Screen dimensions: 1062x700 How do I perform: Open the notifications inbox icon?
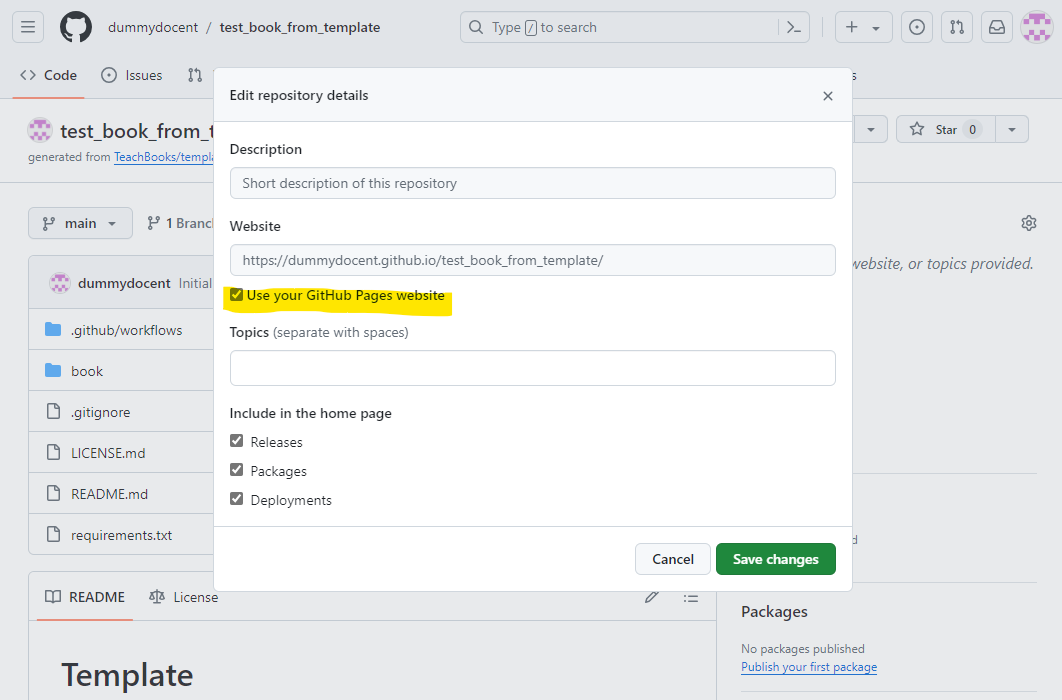997,27
